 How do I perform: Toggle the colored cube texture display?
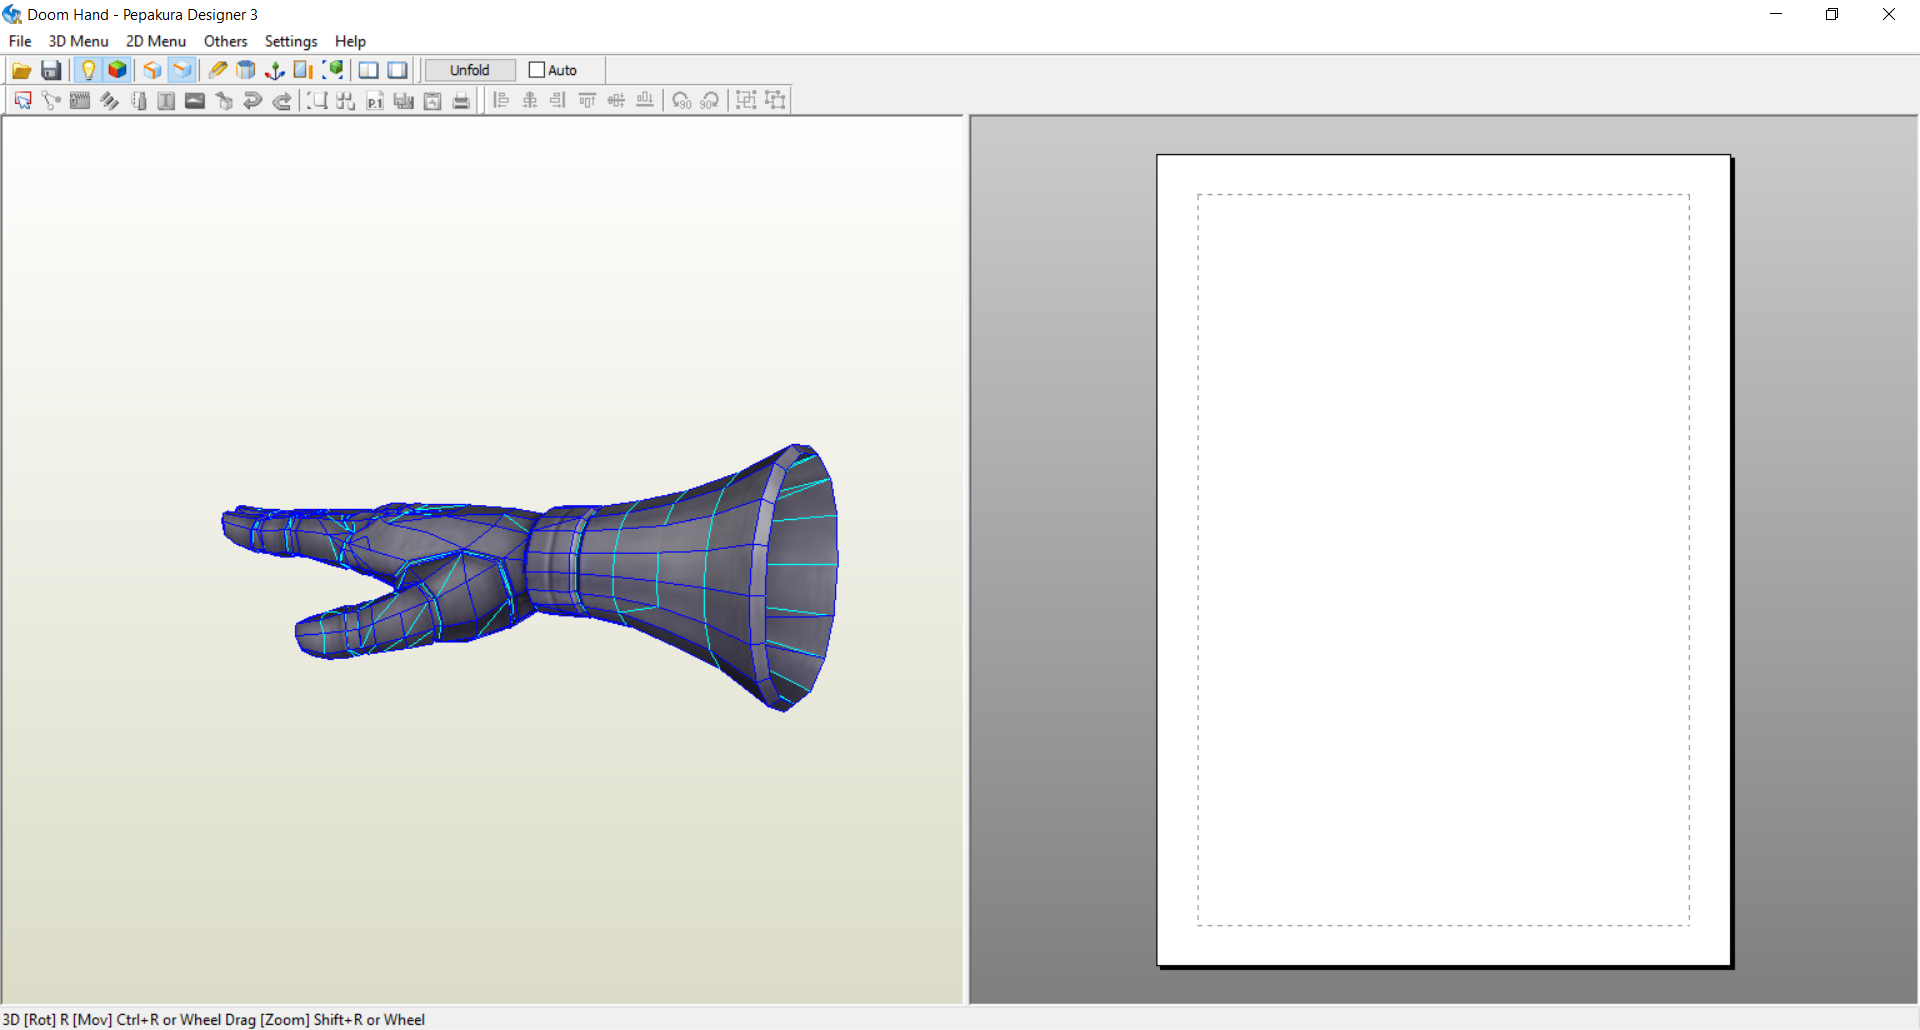coord(117,70)
